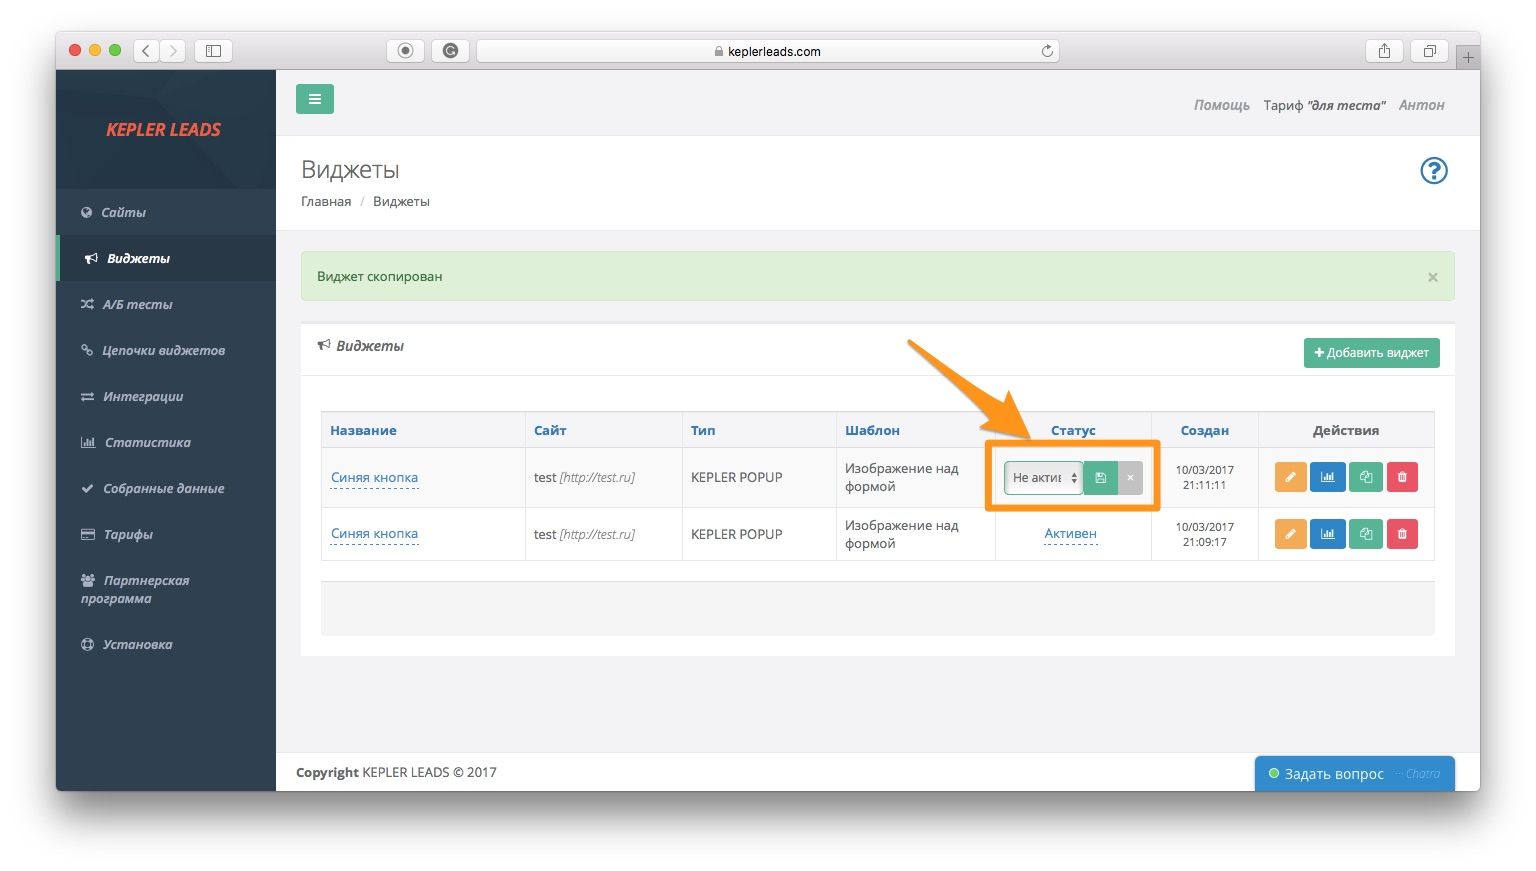
Task: Delete the widget created at 21:09:17
Action: tap(1402, 534)
